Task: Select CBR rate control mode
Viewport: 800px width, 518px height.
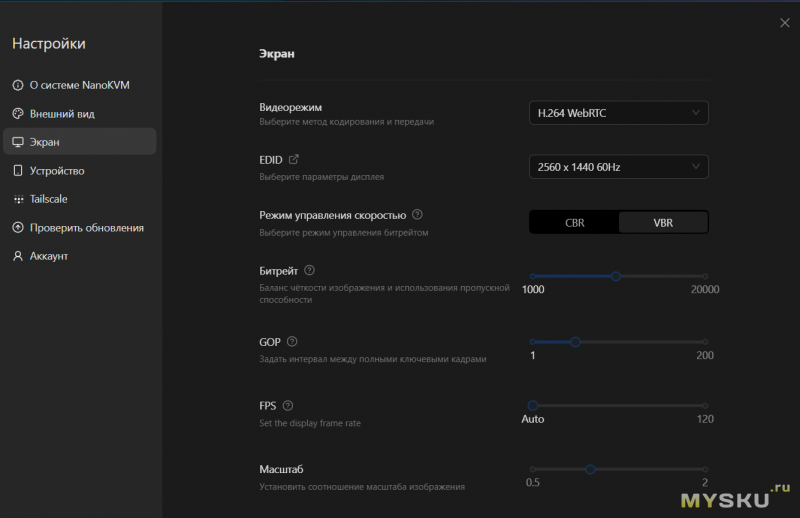Action: pos(574,223)
